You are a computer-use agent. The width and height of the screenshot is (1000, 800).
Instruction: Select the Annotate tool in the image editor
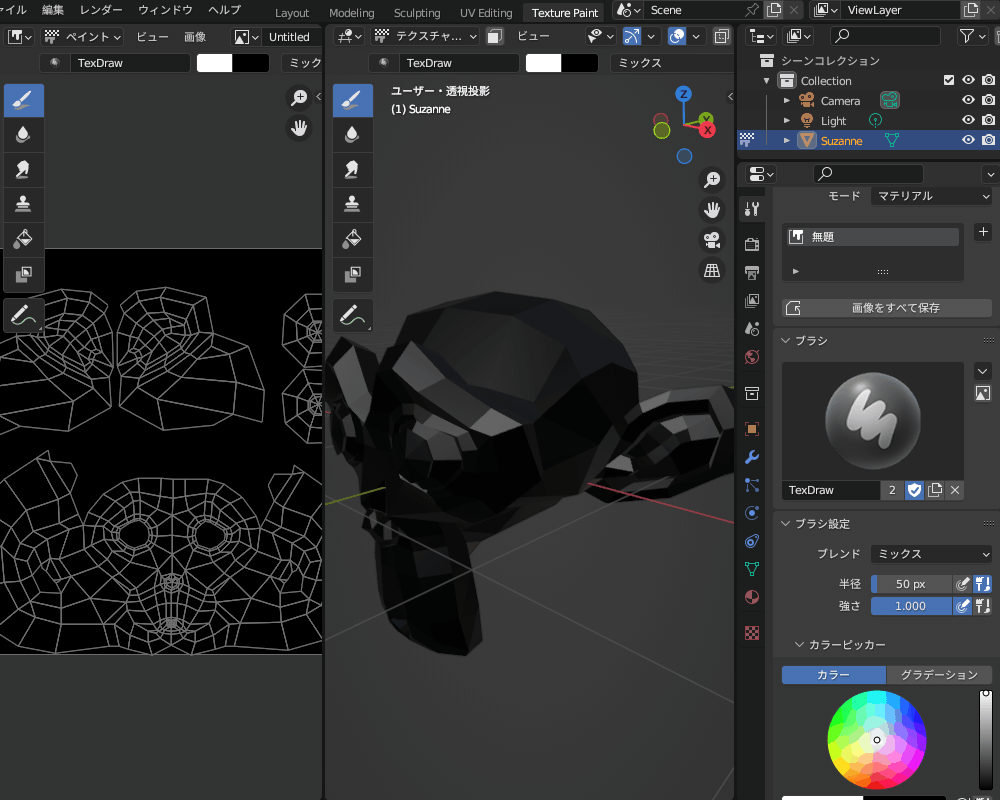point(23,315)
